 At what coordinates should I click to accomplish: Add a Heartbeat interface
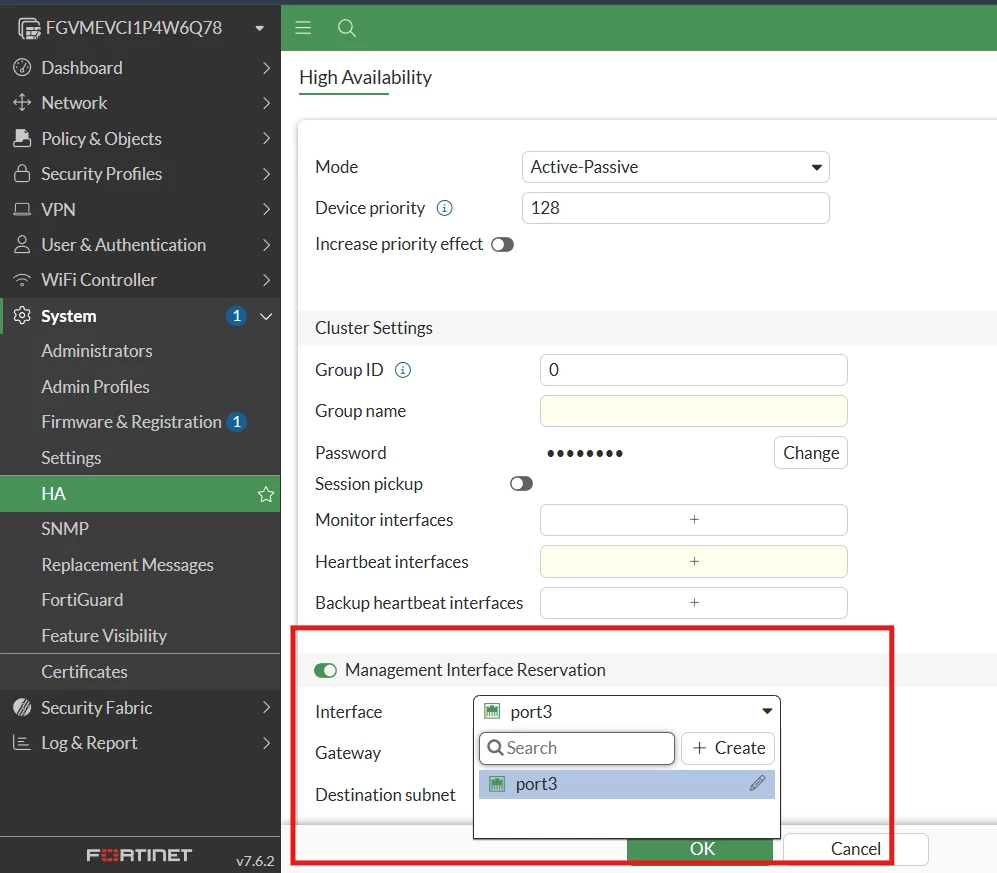(694, 561)
